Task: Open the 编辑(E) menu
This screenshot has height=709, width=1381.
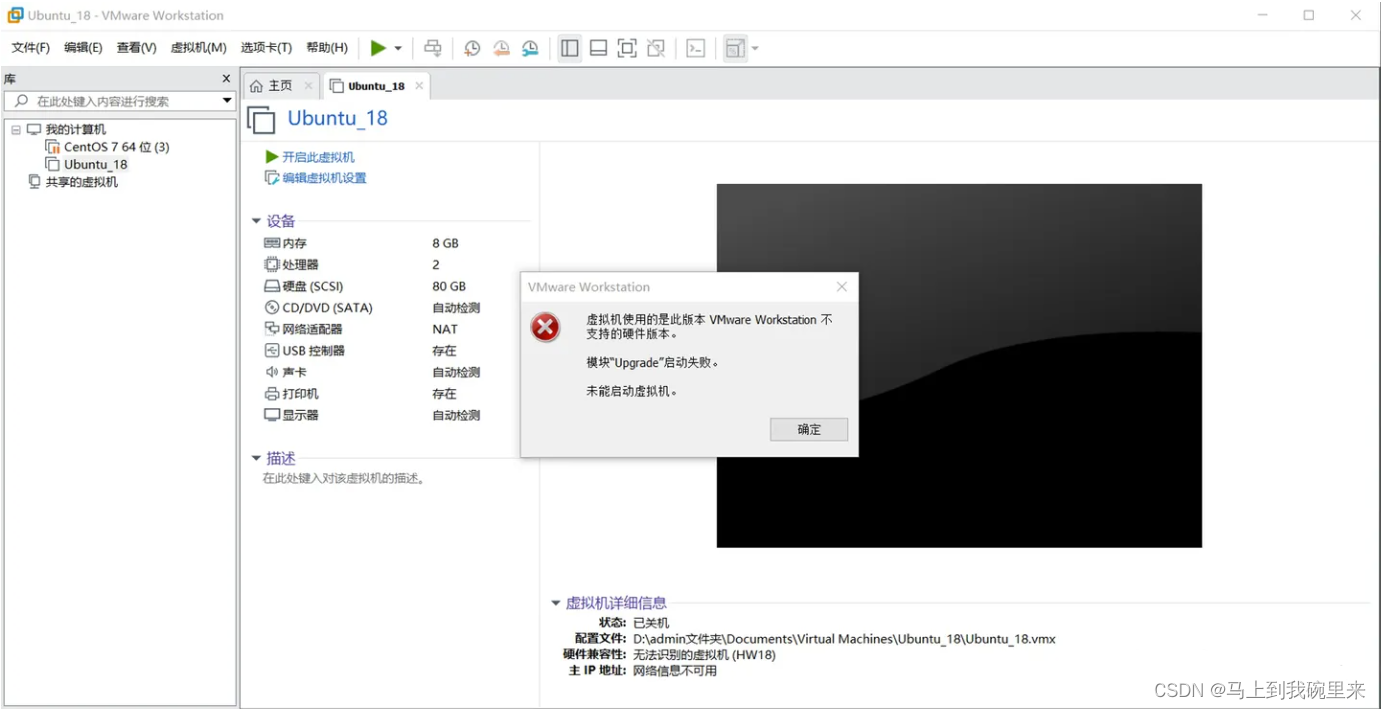Action: pos(83,48)
